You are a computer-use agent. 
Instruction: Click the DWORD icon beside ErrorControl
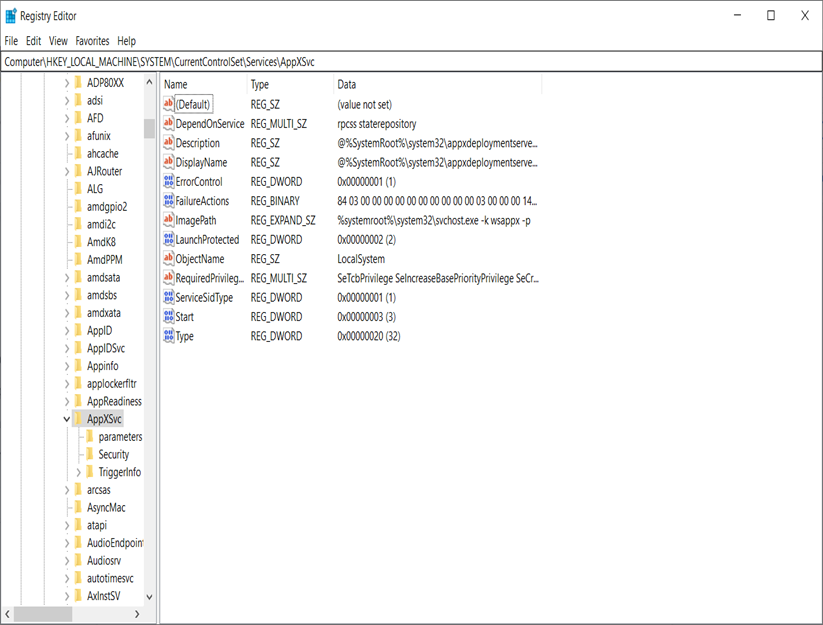click(168, 182)
